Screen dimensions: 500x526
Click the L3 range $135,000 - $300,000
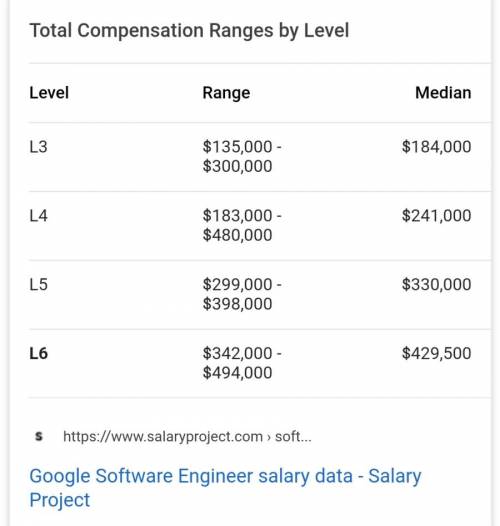tap(242, 156)
